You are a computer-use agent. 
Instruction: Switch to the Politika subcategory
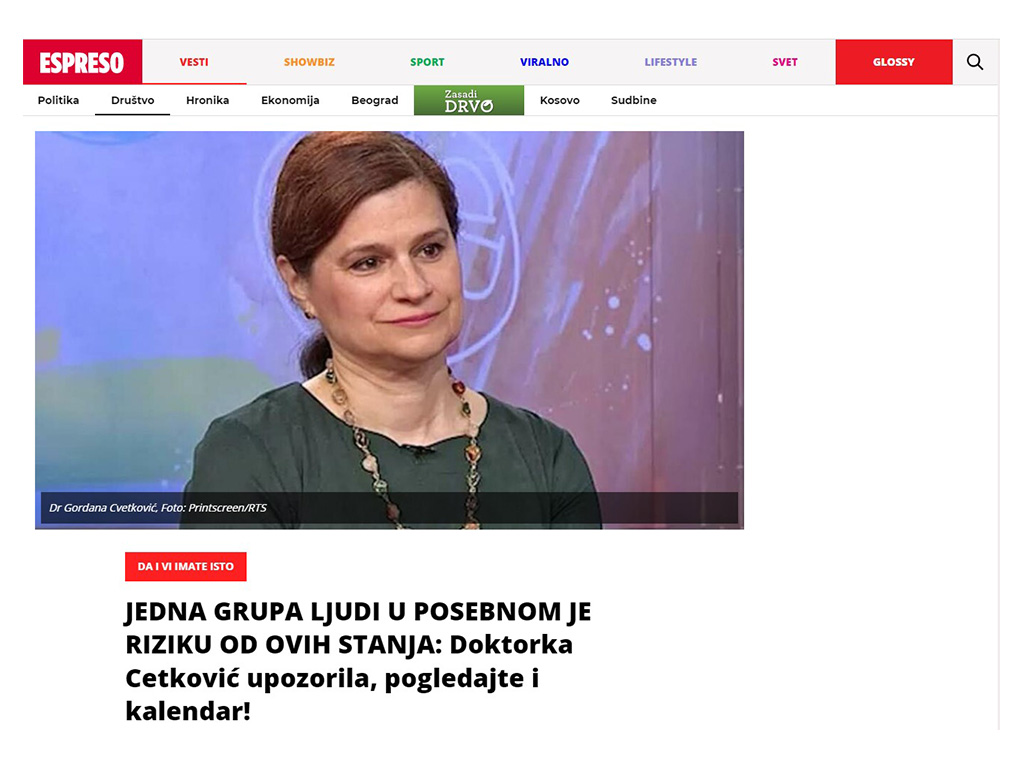[58, 100]
